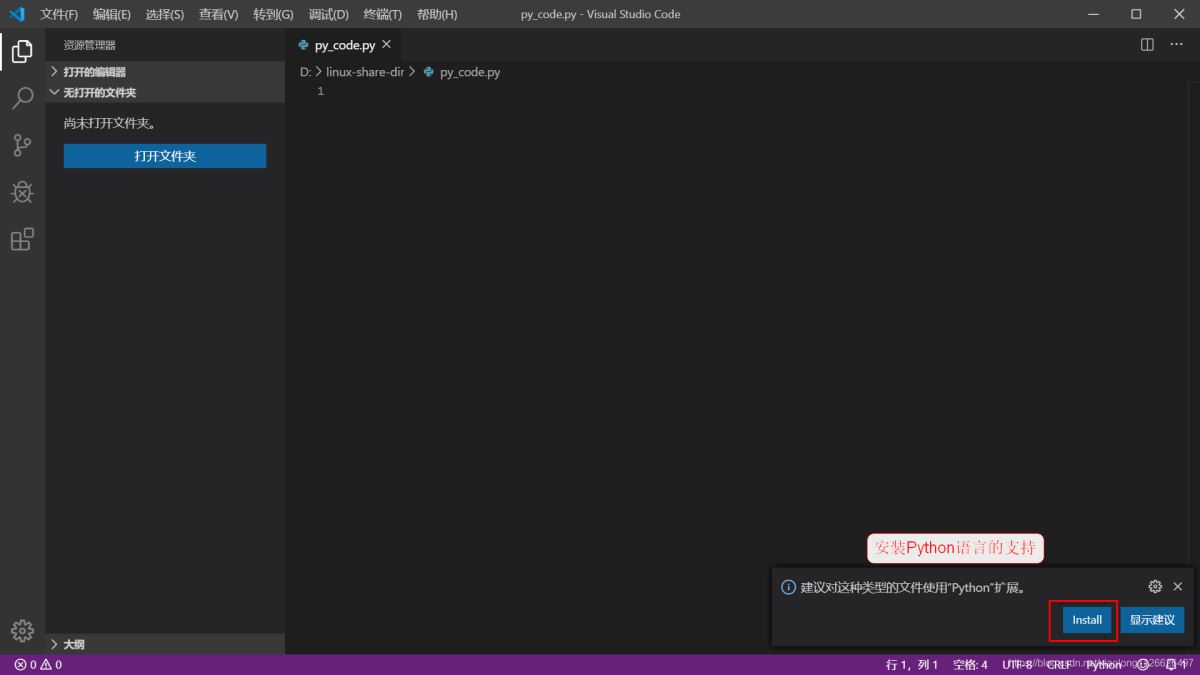Click the 打开文件夹 button

tap(164, 156)
